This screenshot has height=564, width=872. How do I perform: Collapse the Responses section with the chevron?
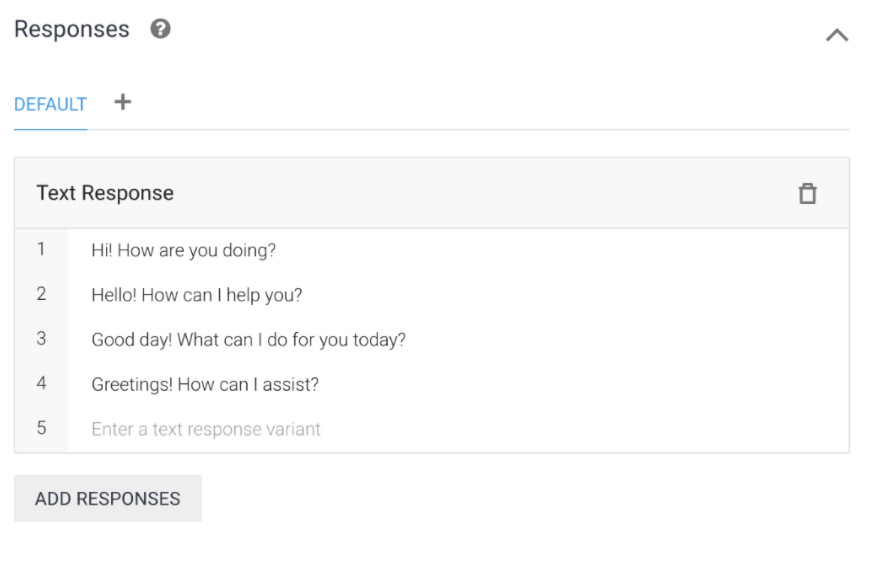[x=836, y=35]
